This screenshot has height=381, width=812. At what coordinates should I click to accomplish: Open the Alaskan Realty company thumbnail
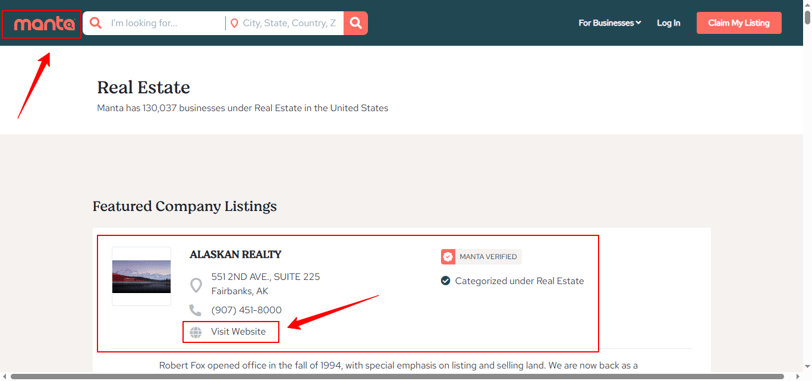click(x=141, y=276)
